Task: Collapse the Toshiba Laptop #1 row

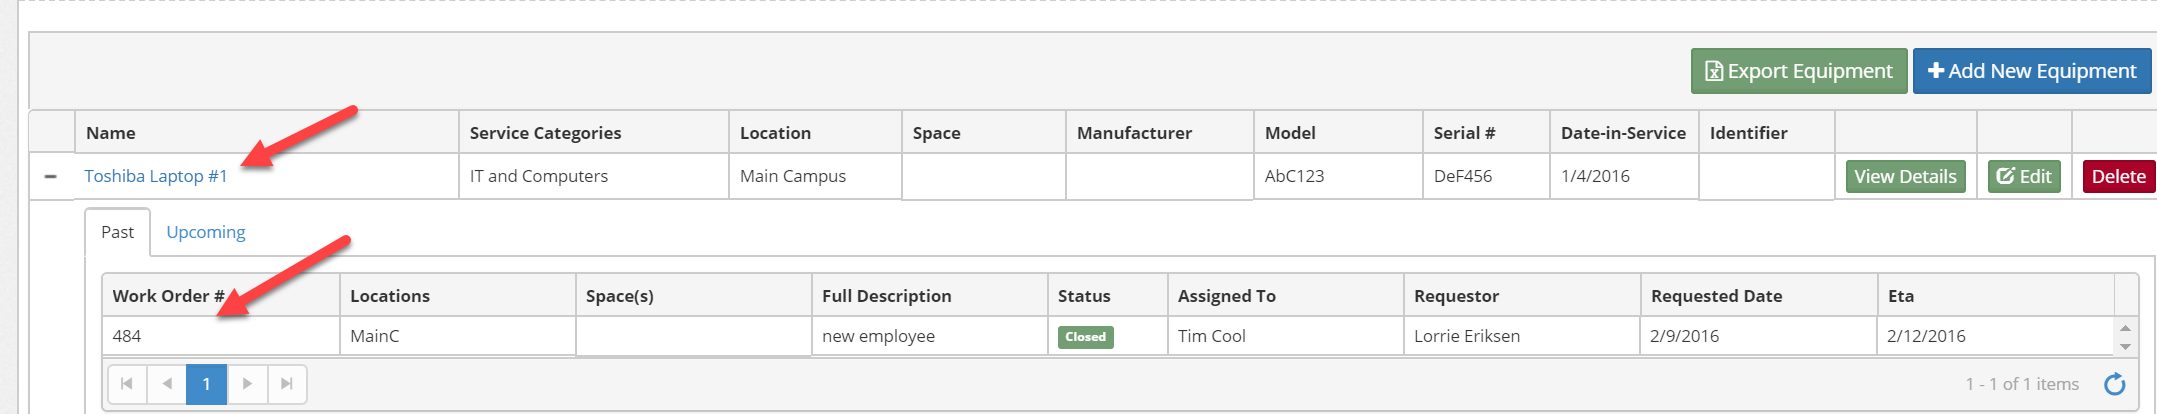Action: coord(50,176)
